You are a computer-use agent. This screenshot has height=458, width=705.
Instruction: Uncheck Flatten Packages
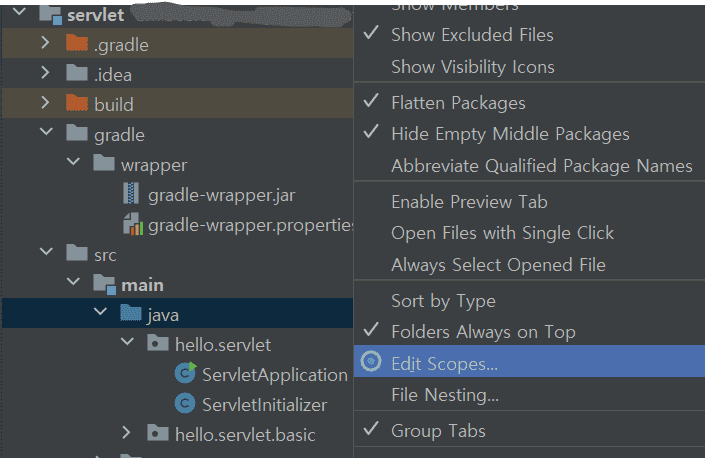(x=458, y=102)
